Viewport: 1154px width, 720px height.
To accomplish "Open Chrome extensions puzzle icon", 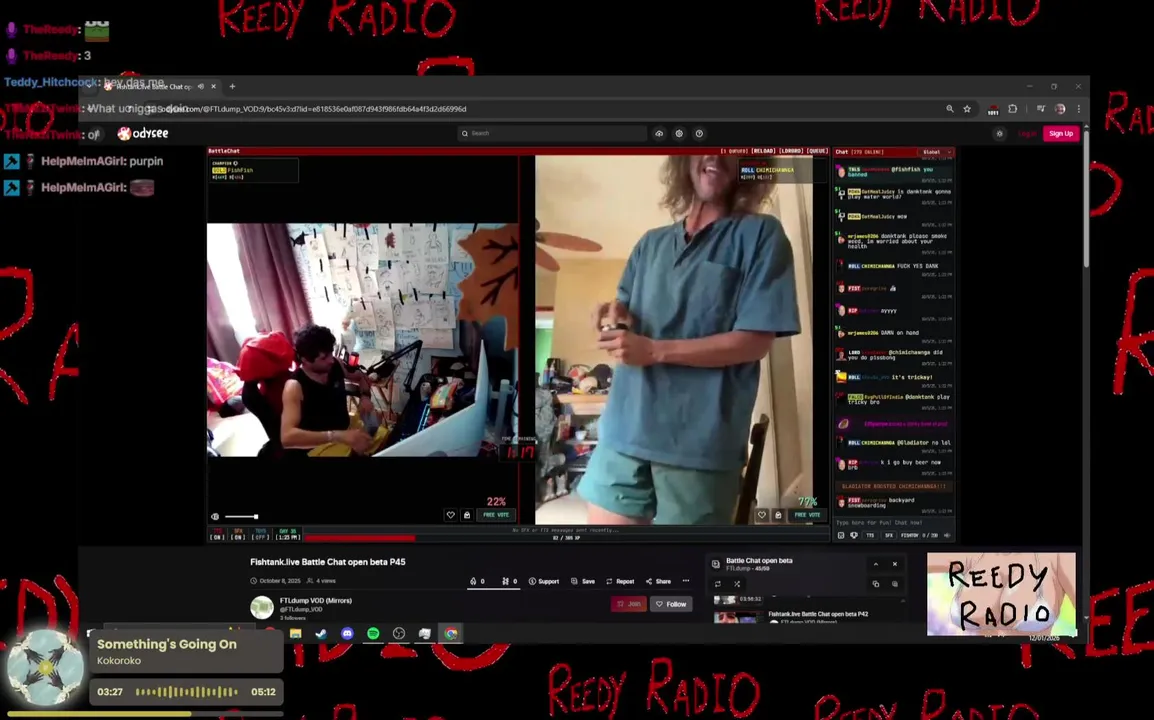I will [1013, 109].
